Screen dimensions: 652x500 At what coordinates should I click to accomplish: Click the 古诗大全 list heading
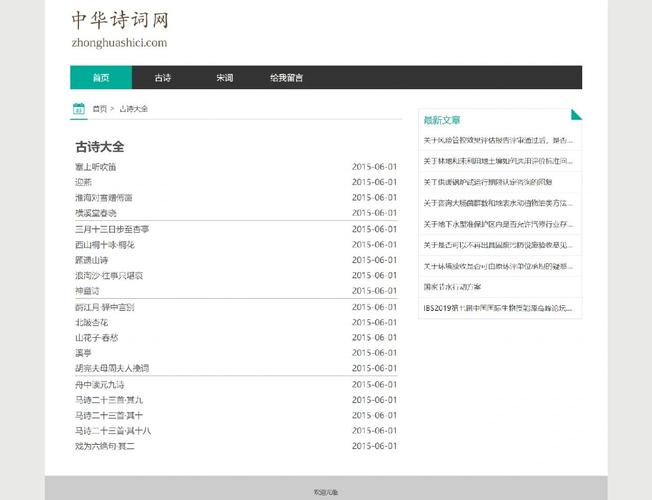pos(100,147)
